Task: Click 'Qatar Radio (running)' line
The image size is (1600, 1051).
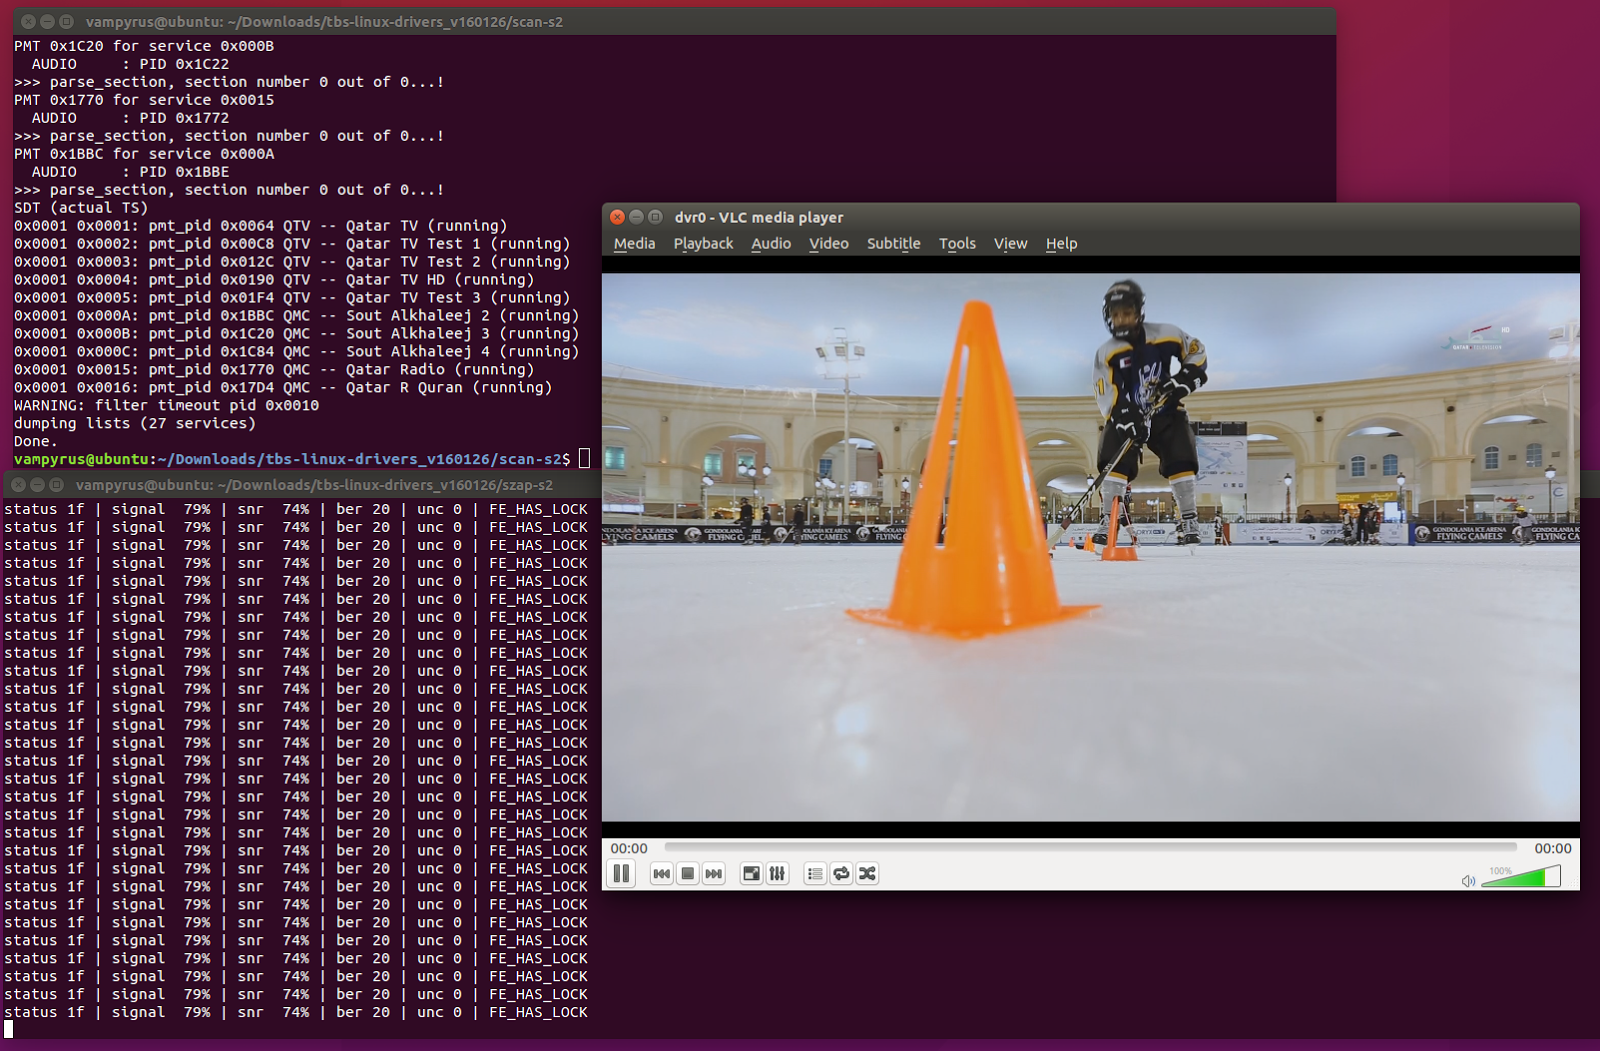Action: tap(274, 370)
